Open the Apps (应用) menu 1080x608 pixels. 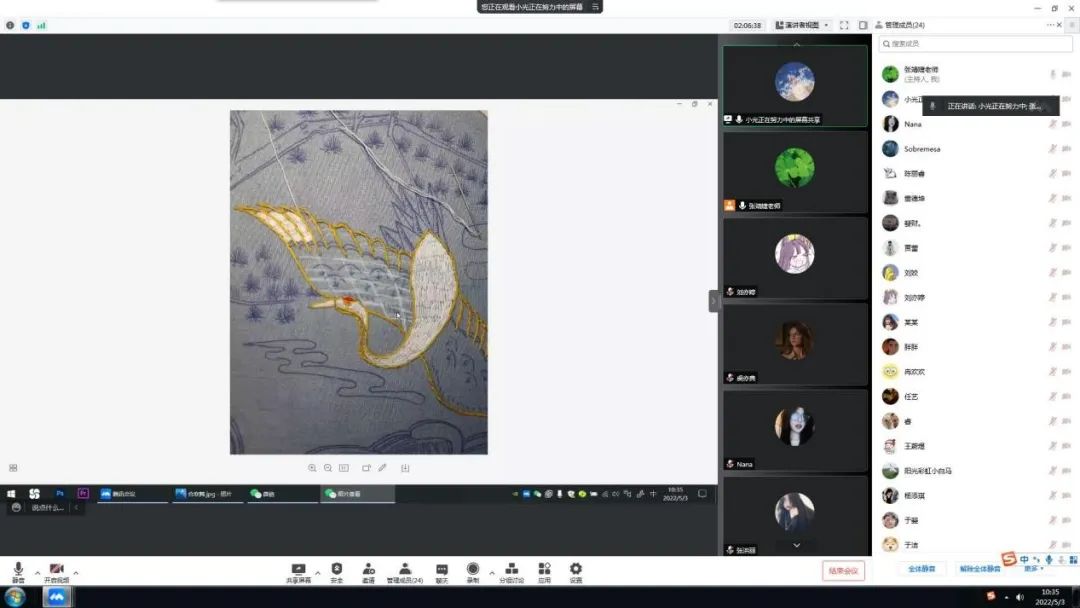(544, 572)
